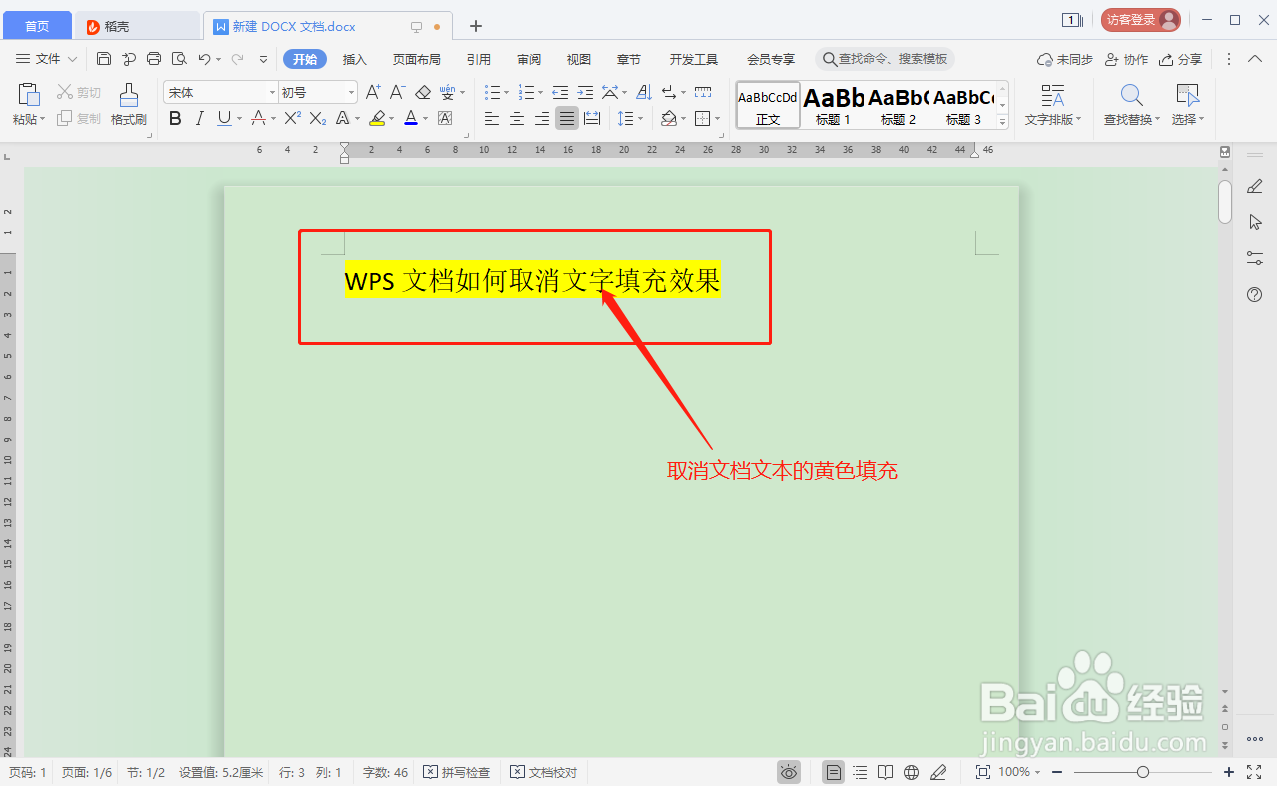Expand the font color dropdown arrow
This screenshot has width=1277, height=786.
pos(426,119)
